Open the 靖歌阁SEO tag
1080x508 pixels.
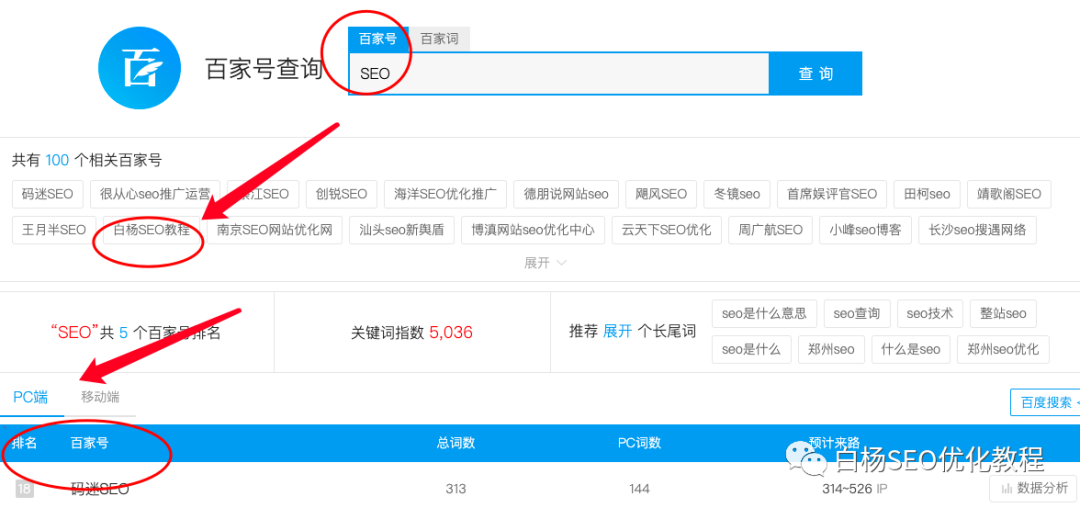click(x=1009, y=194)
